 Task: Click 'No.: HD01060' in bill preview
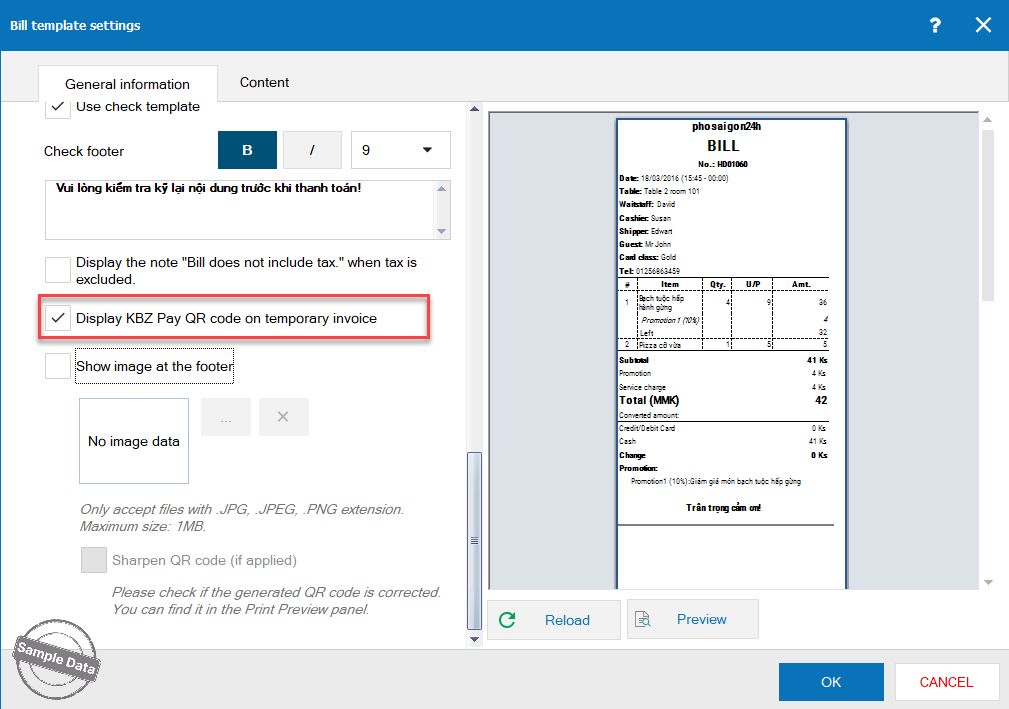(x=723, y=164)
